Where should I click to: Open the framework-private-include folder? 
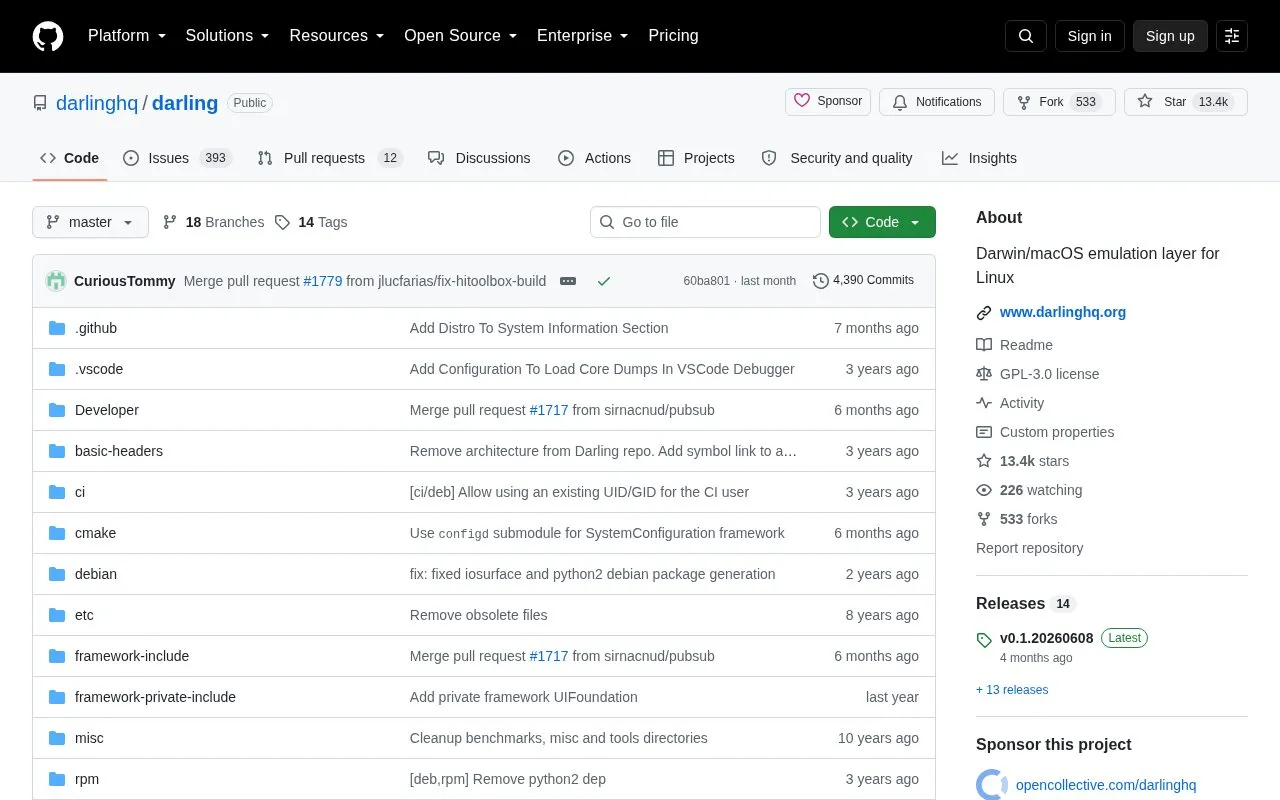155,697
